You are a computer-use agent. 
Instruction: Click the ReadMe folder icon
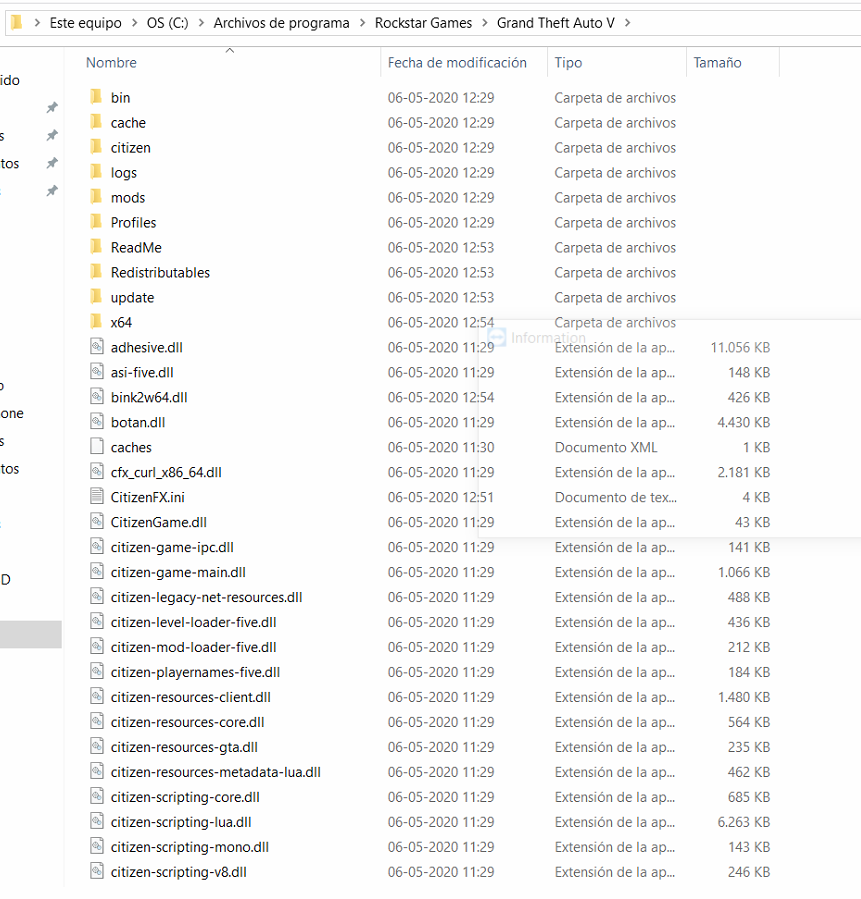[96, 247]
